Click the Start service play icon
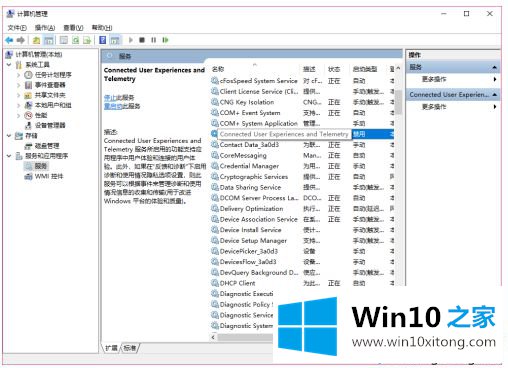Screen dimensions: 508x368 (131, 40)
